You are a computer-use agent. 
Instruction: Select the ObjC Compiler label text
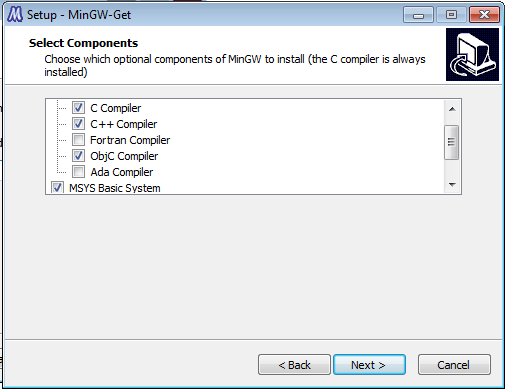[x=124, y=156]
